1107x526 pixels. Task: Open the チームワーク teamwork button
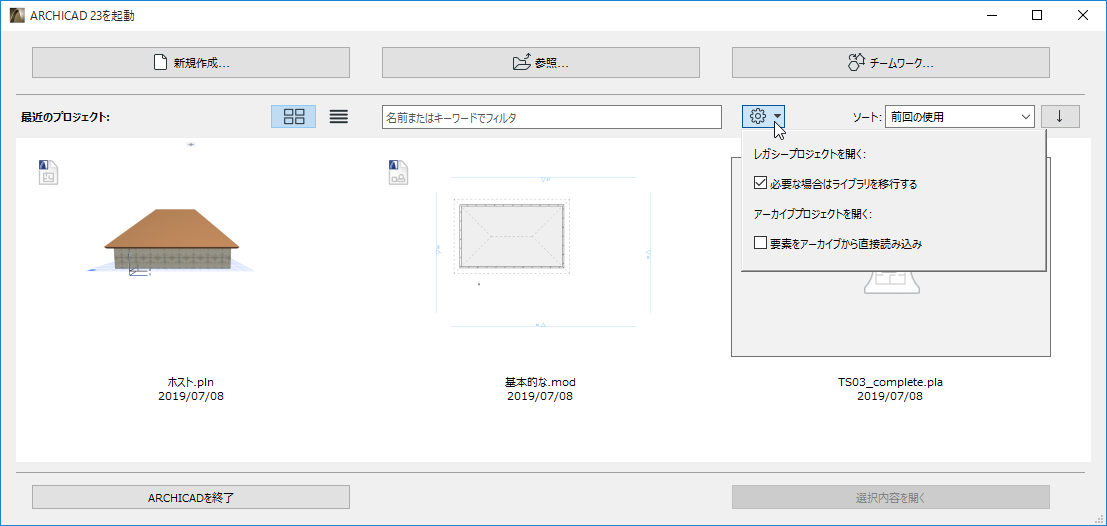click(890, 62)
